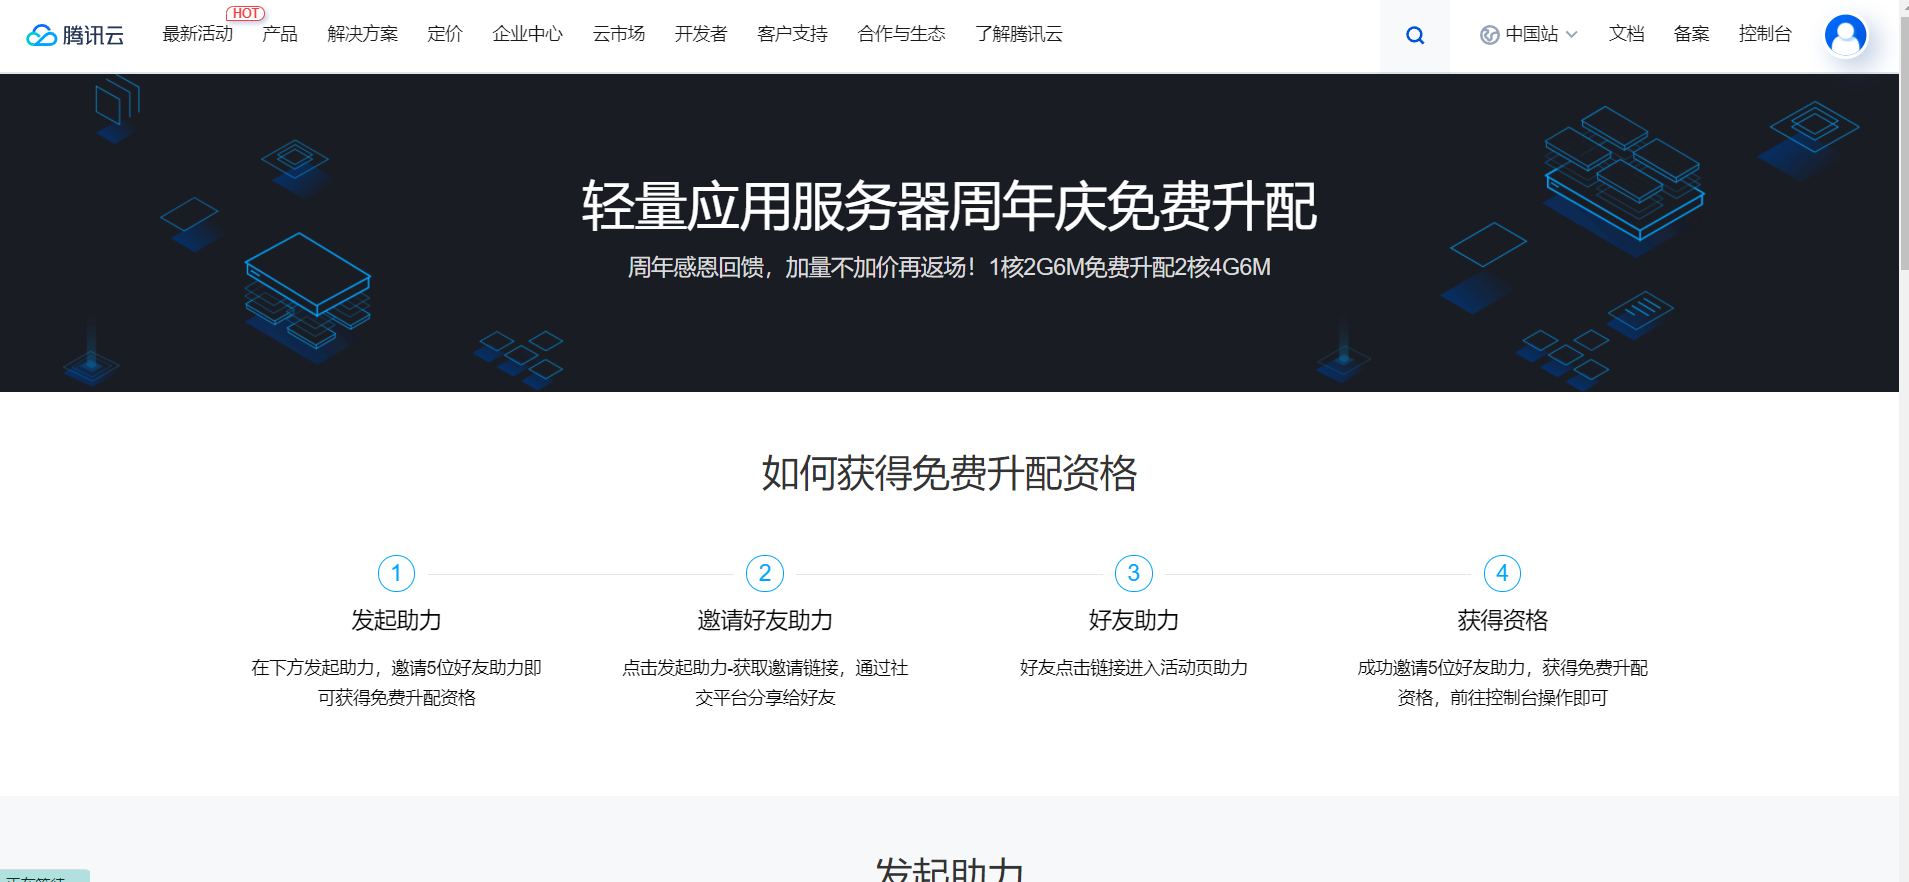The width and height of the screenshot is (1909, 882).
Task: Open the 企业中心 menu item
Action: point(527,34)
